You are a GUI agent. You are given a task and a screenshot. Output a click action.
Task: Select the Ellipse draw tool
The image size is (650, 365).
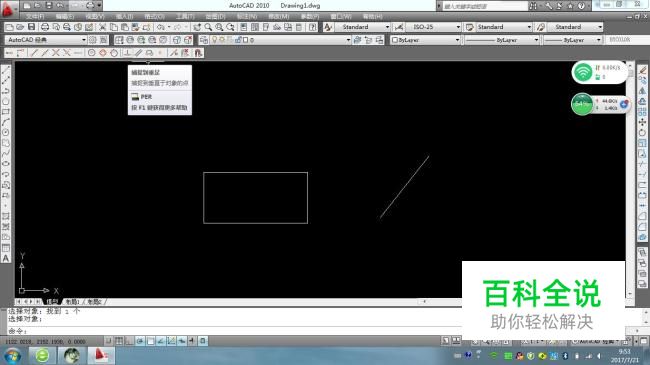click(6, 163)
